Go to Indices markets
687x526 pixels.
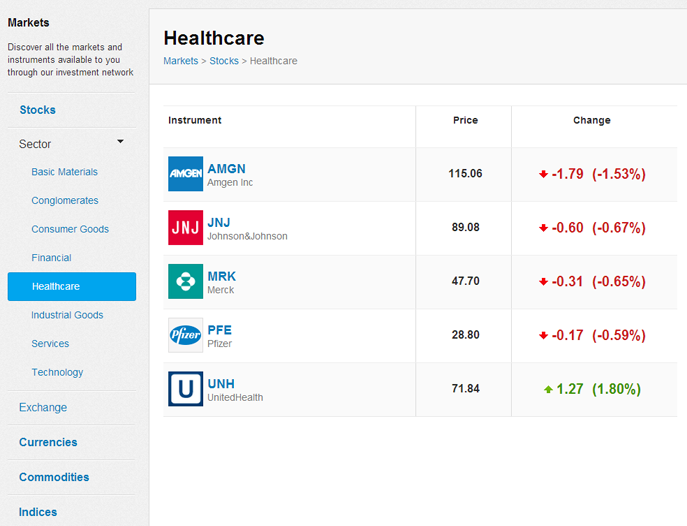tap(38, 512)
